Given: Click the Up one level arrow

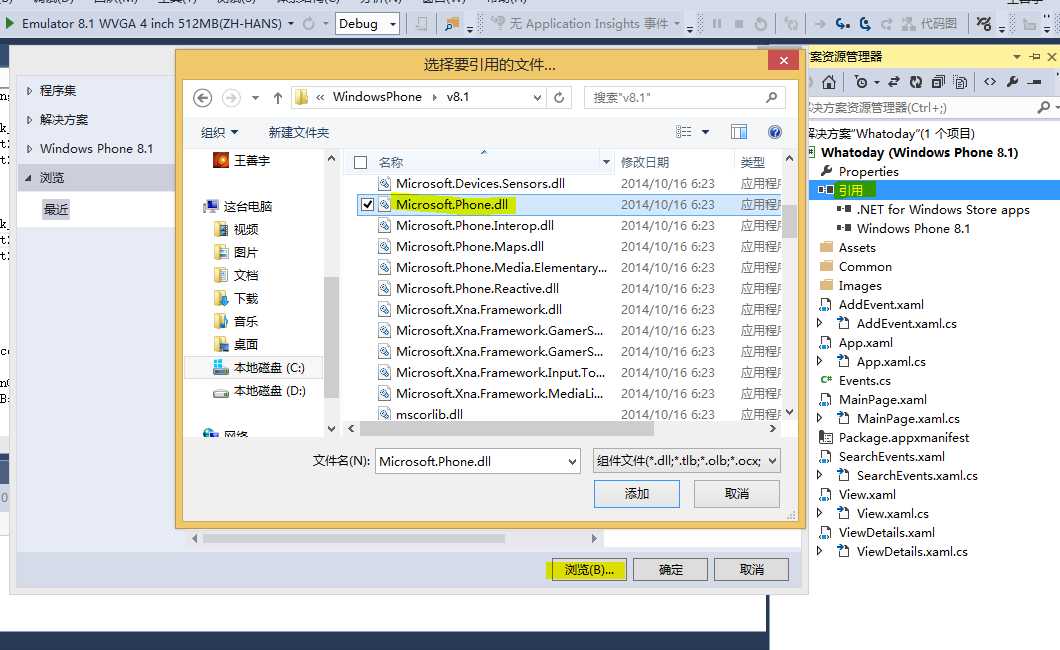Looking at the screenshot, I should pyautogui.click(x=277, y=98).
